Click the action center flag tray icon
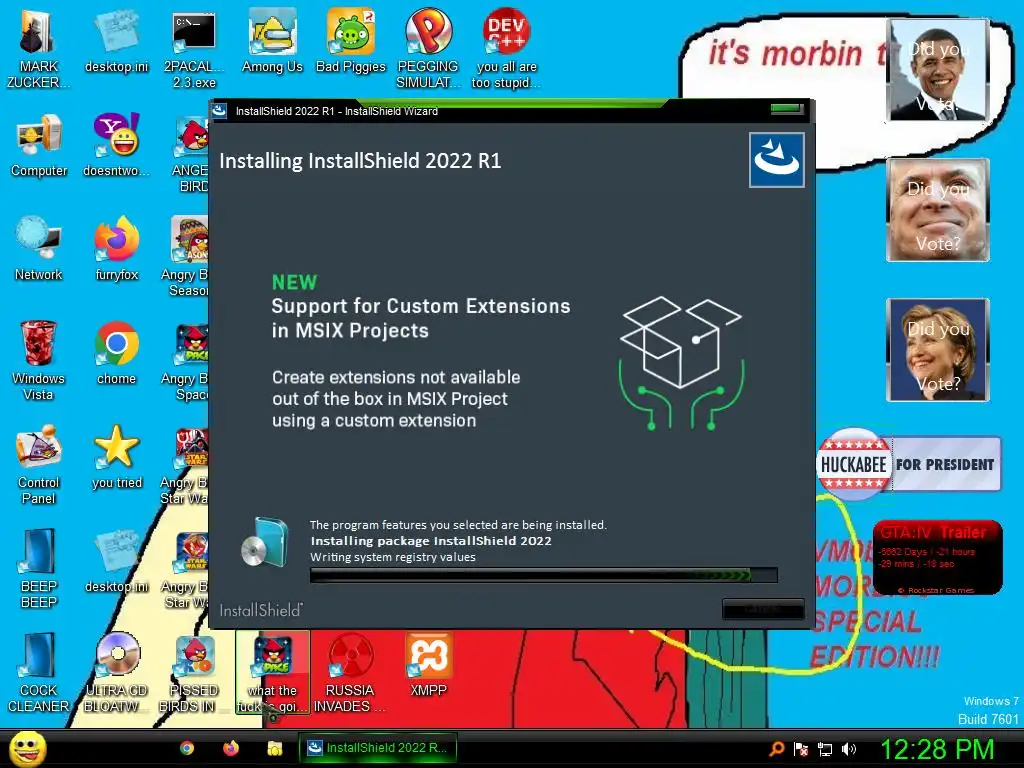 pos(801,749)
